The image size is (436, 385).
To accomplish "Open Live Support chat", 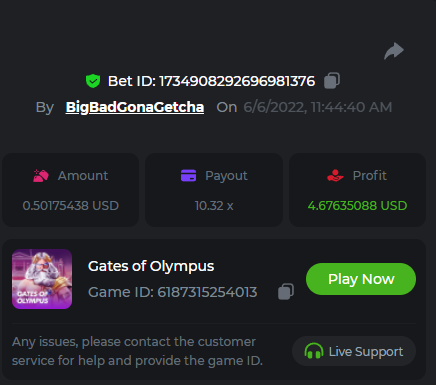I will 354,351.
